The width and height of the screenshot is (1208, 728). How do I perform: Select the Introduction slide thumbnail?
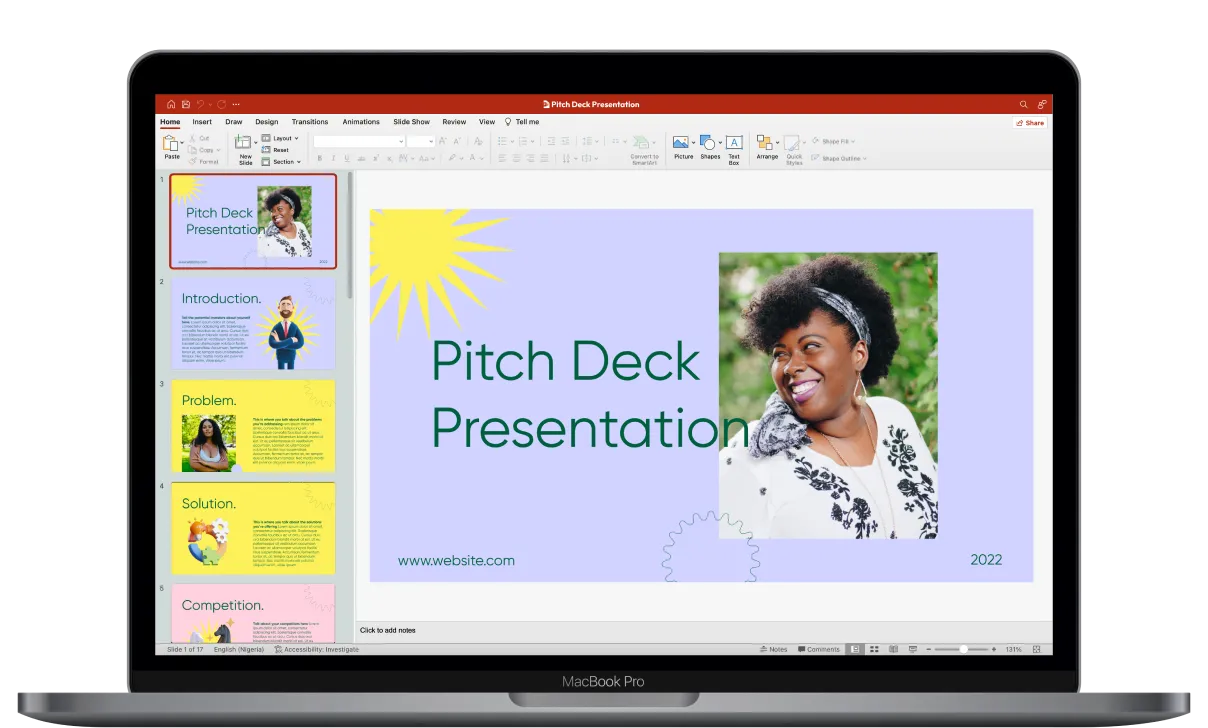253,323
